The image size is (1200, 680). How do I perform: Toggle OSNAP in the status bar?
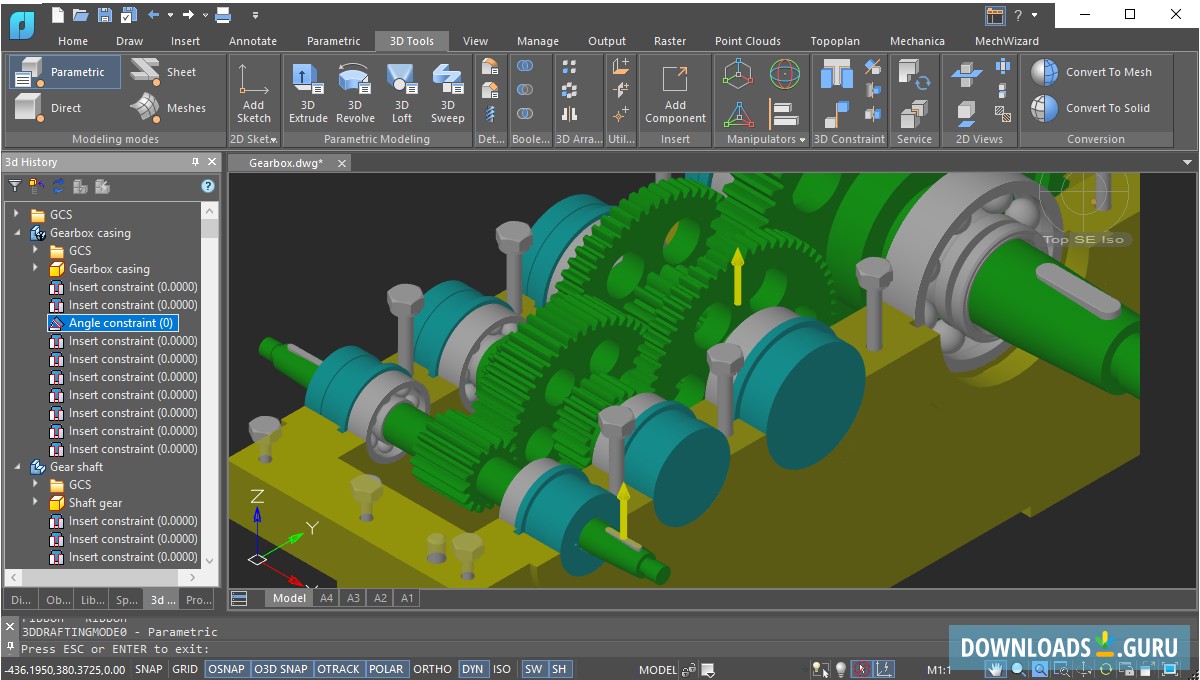(226, 669)
